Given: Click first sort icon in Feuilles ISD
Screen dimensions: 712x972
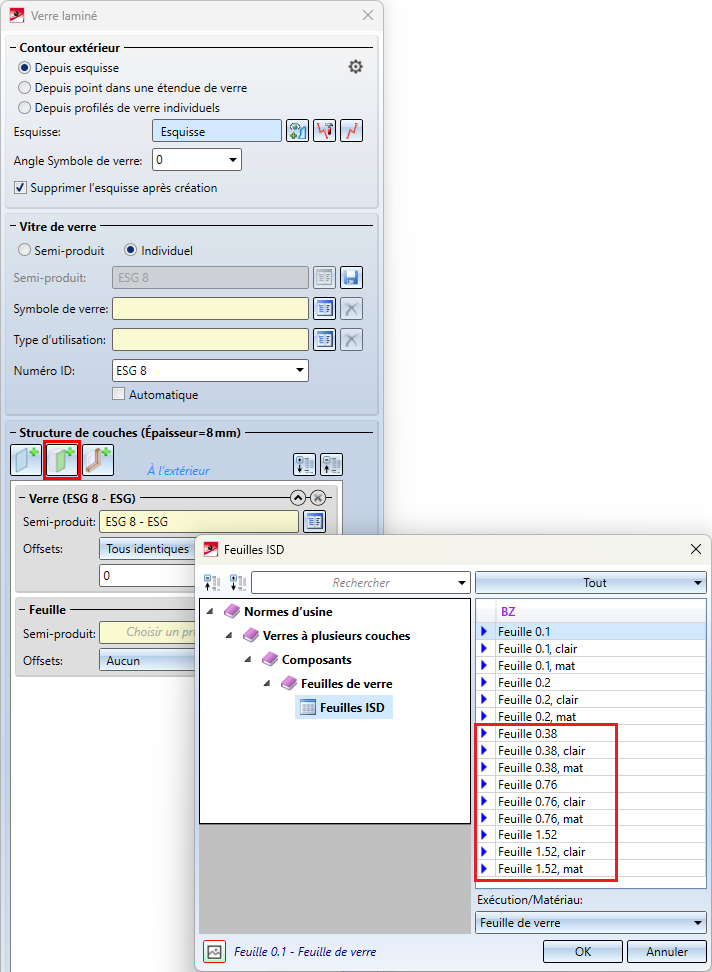Looking at the screenshot, I should point(212,583).
